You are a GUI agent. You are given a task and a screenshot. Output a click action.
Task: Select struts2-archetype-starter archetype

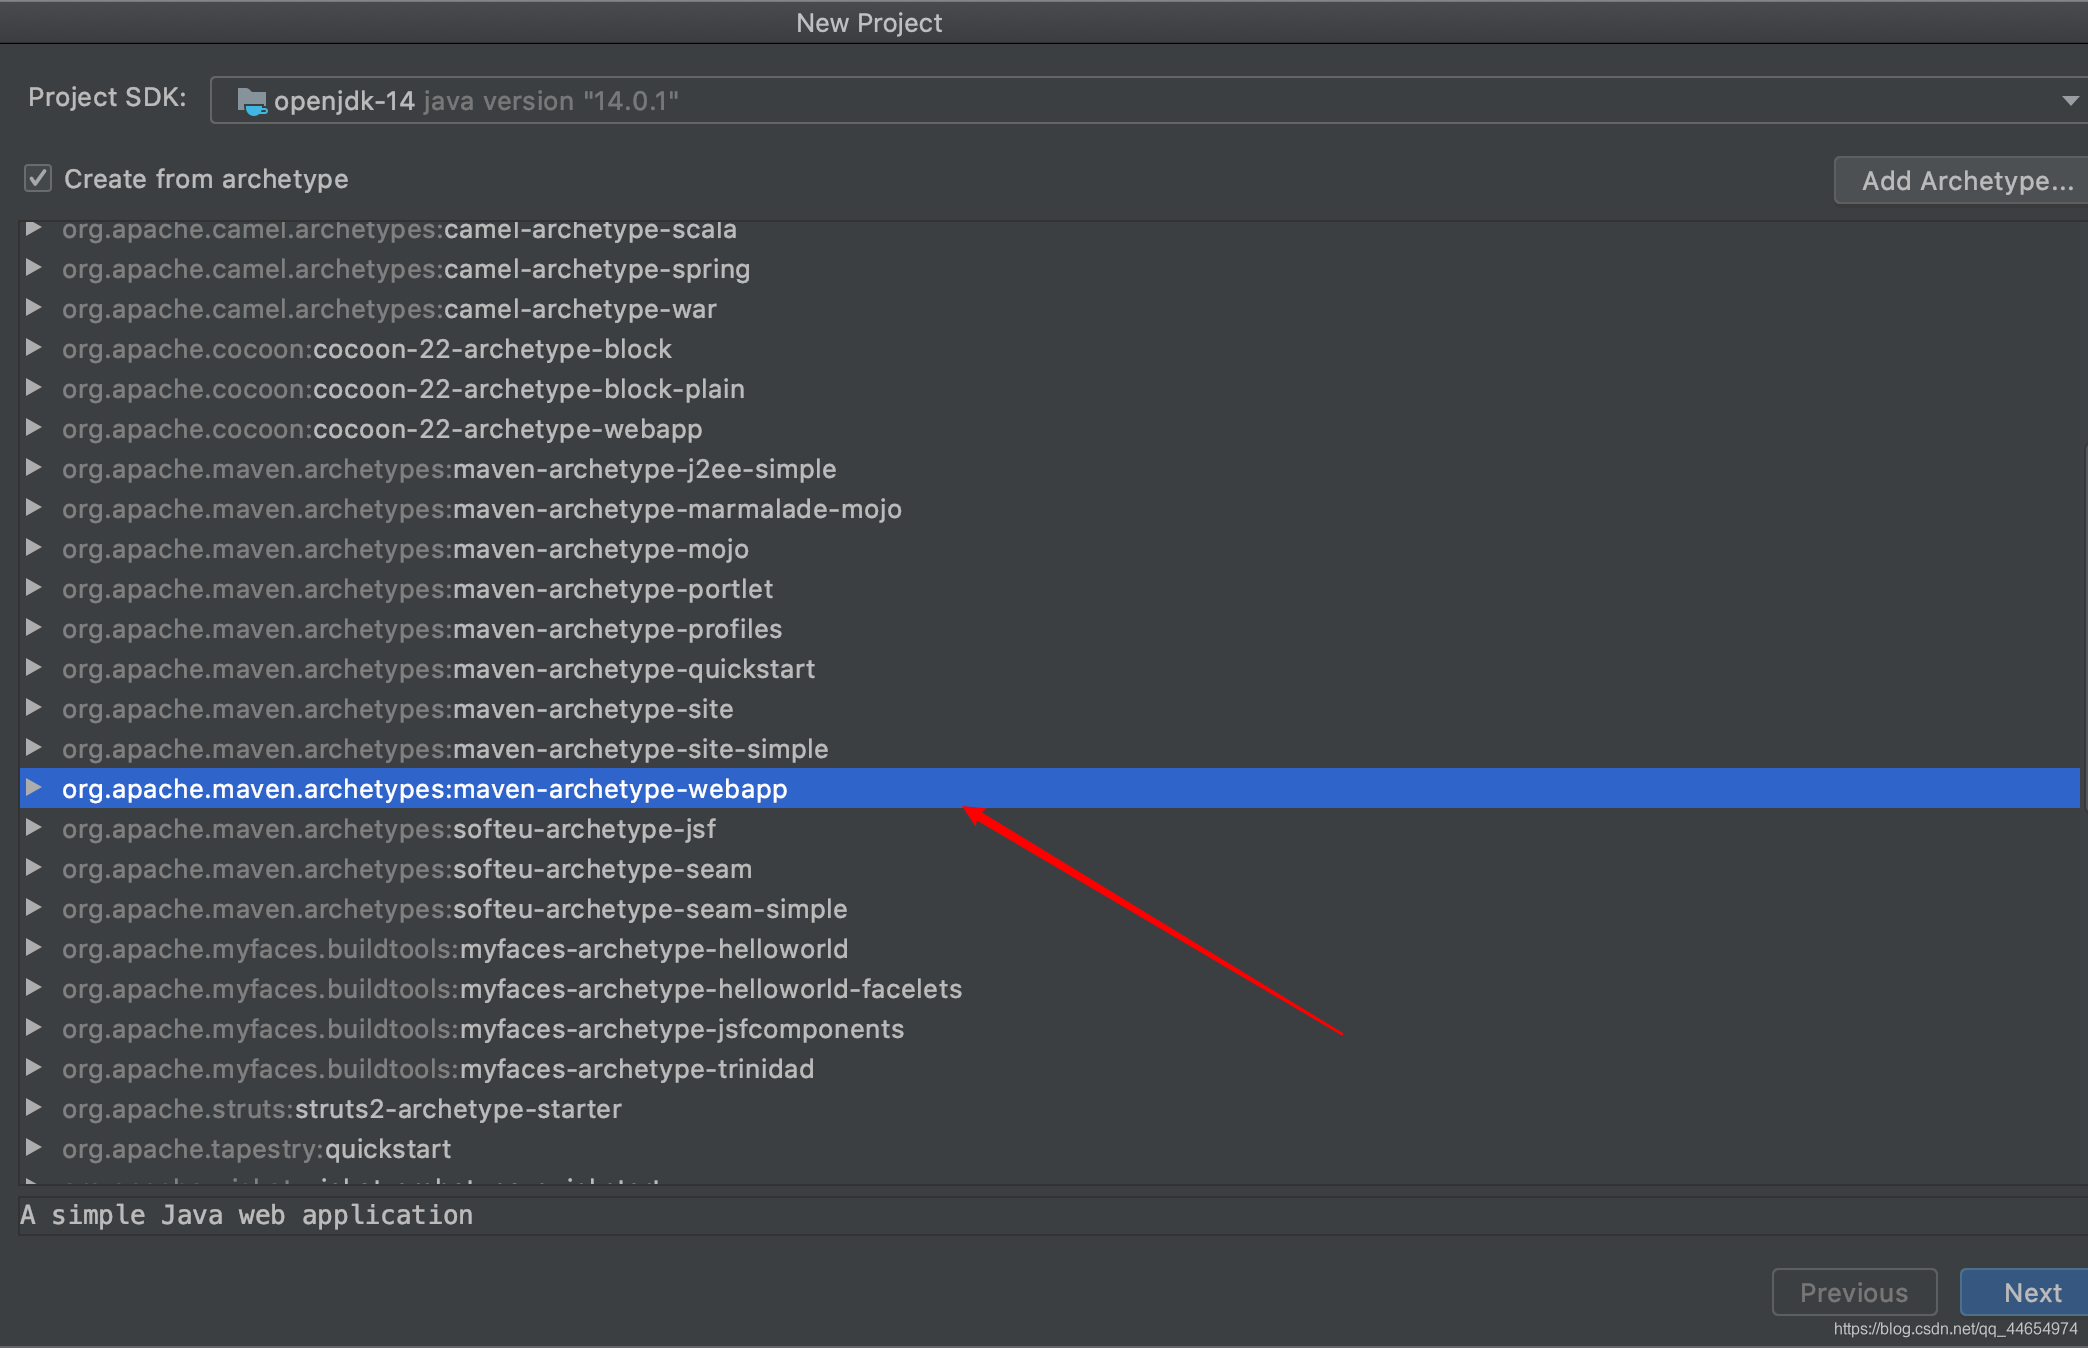342,1109
